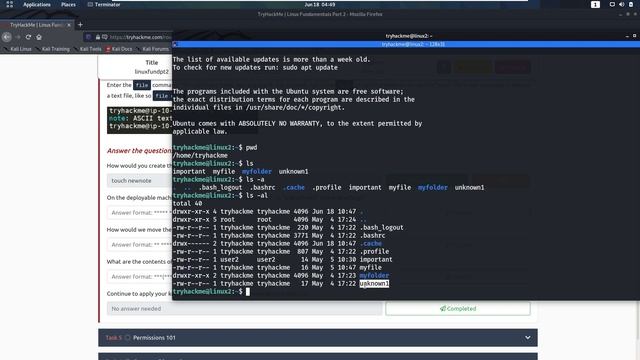Click the 'What are the contents' answer field

tap(140, 276)
